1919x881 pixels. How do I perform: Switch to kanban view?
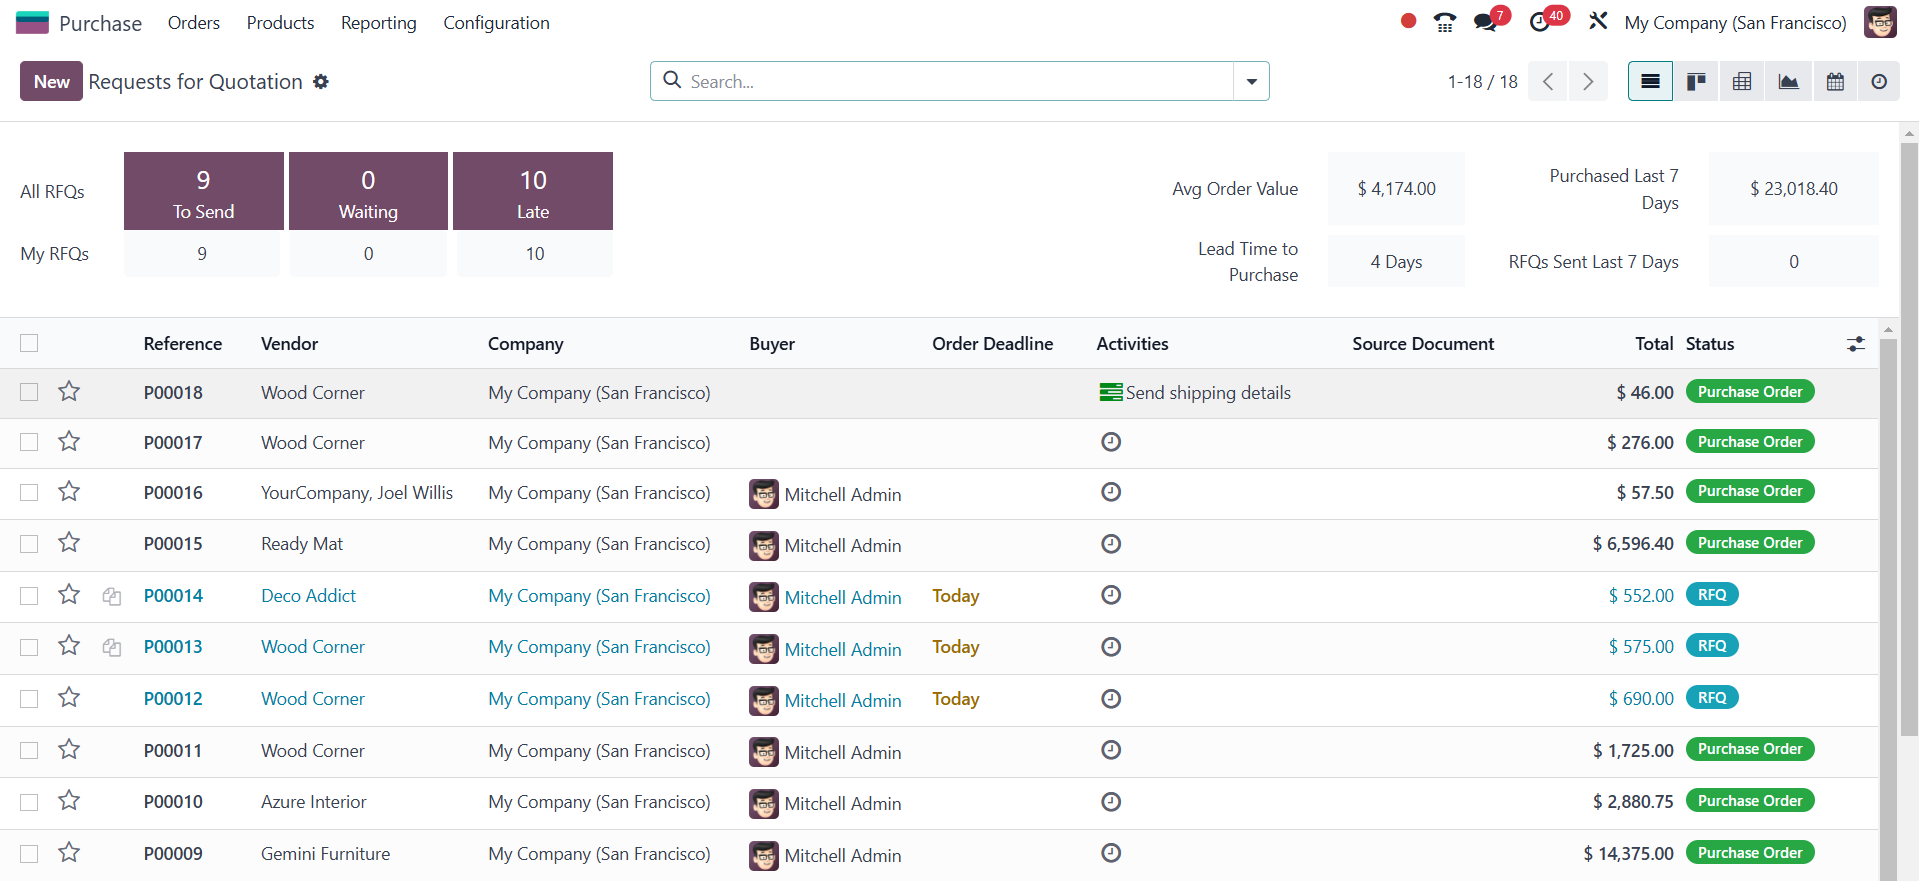(x=1696, y=81)
